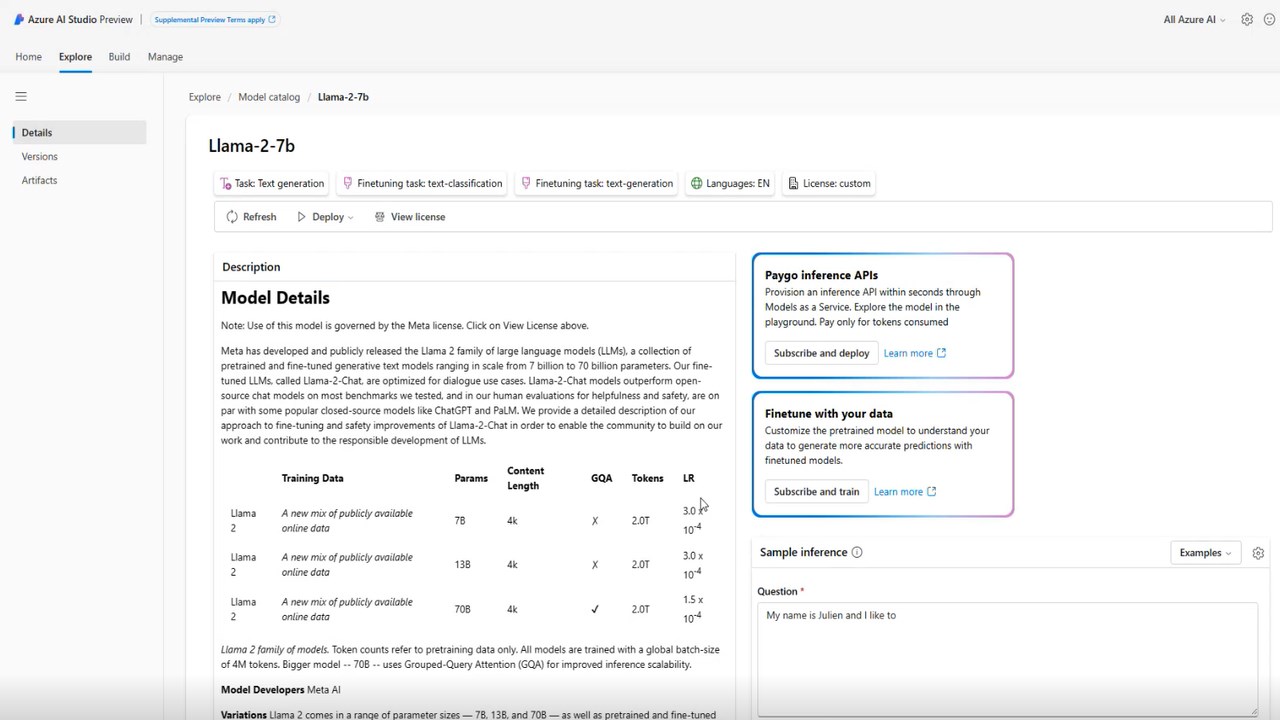Screen dimensions: 1280x720
Task: Click Subscribe and train button
Action: pyautogui.click(x=816, y=491)
